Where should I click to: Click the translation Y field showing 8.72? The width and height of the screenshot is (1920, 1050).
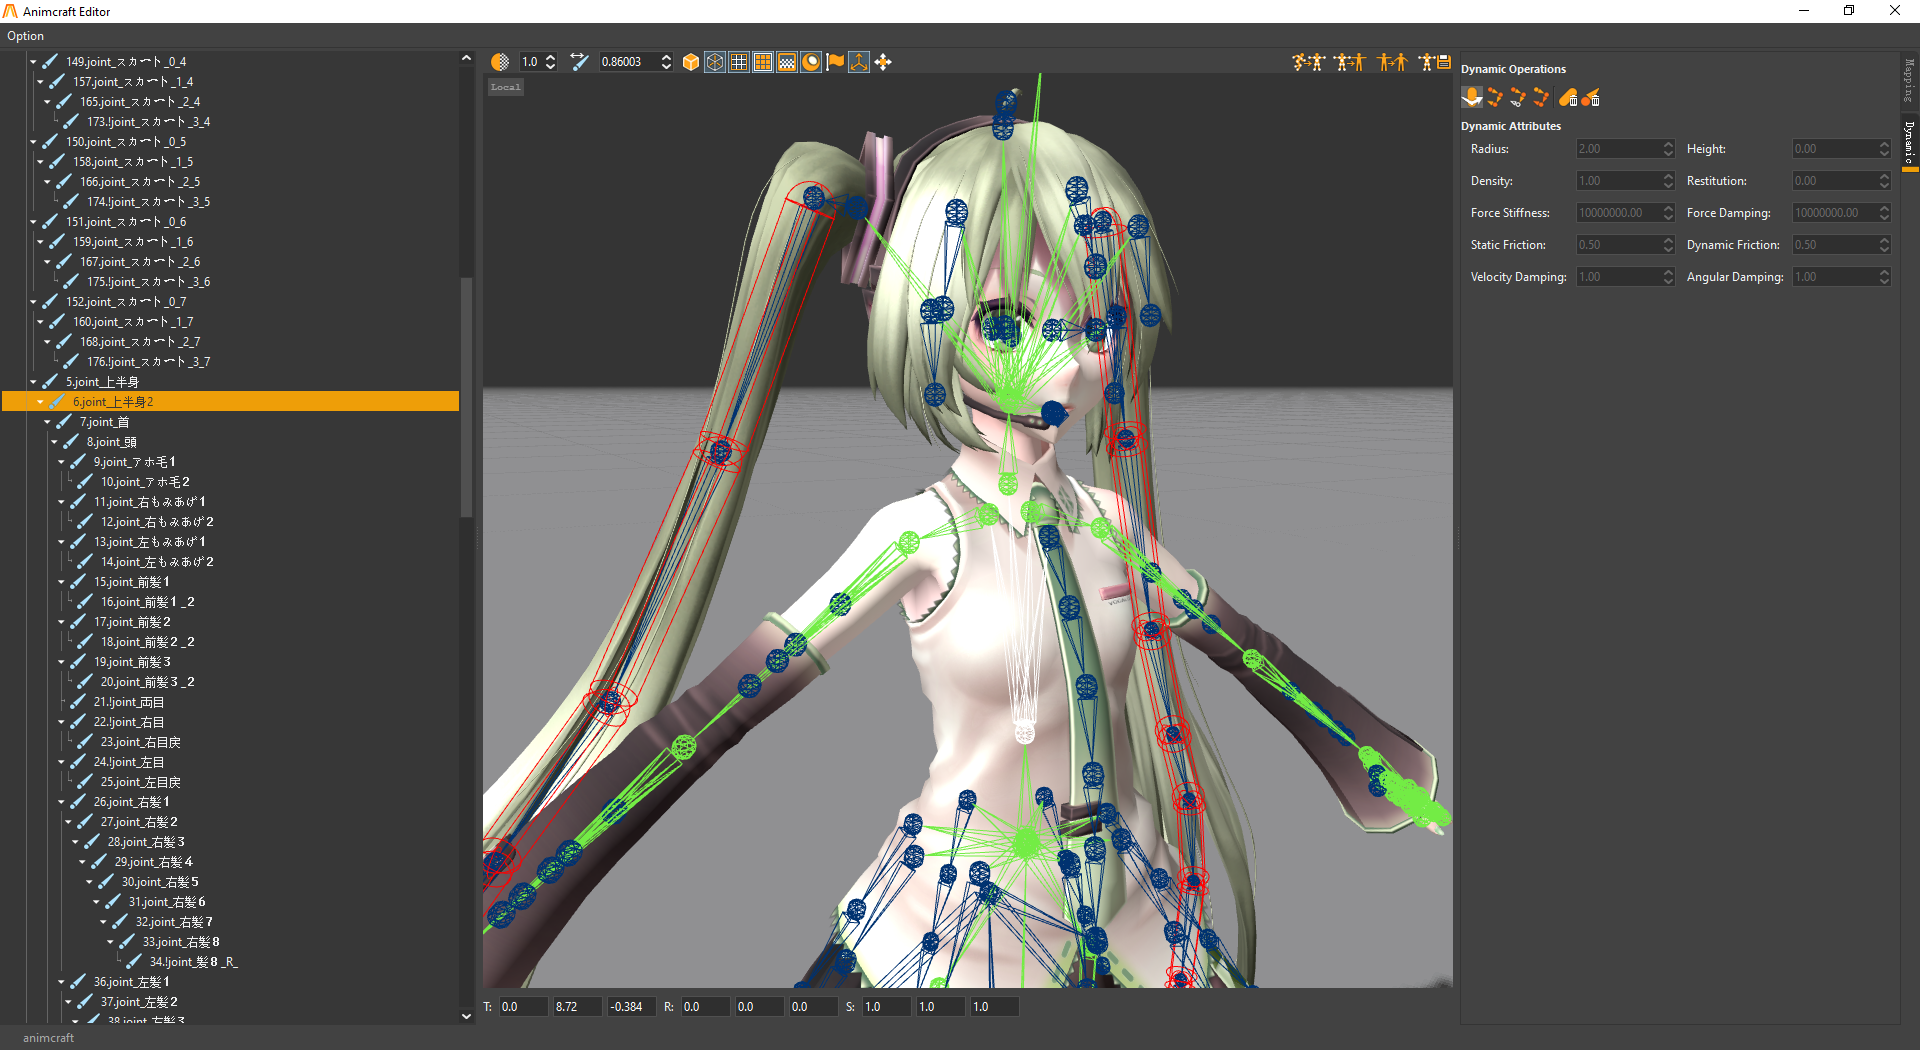[x=576, y=1007]
